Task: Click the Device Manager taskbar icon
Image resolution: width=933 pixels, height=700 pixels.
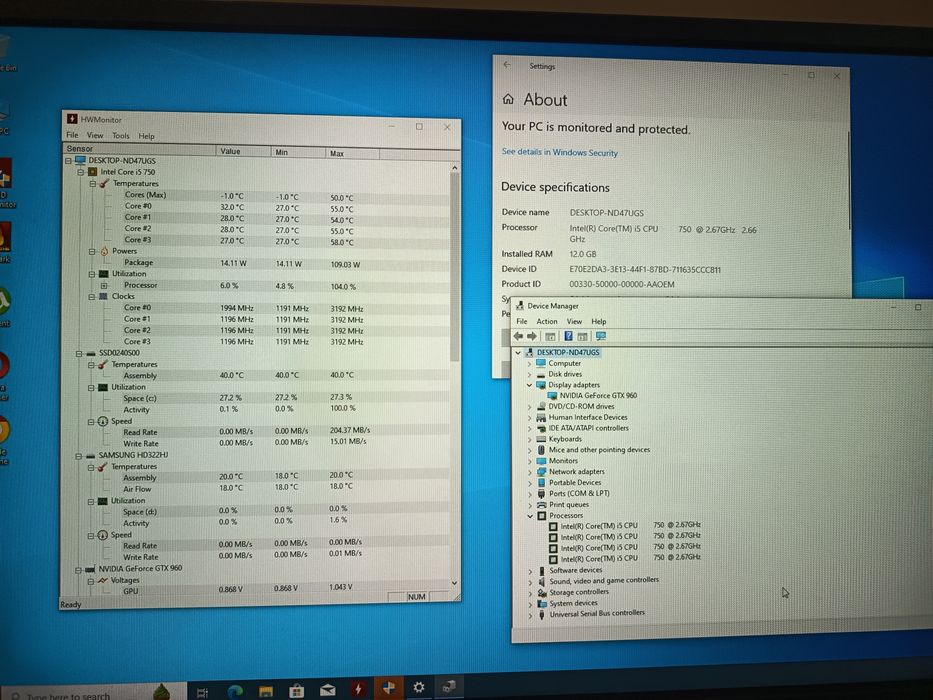Action: pyautogui.click(x=449, y=687)
